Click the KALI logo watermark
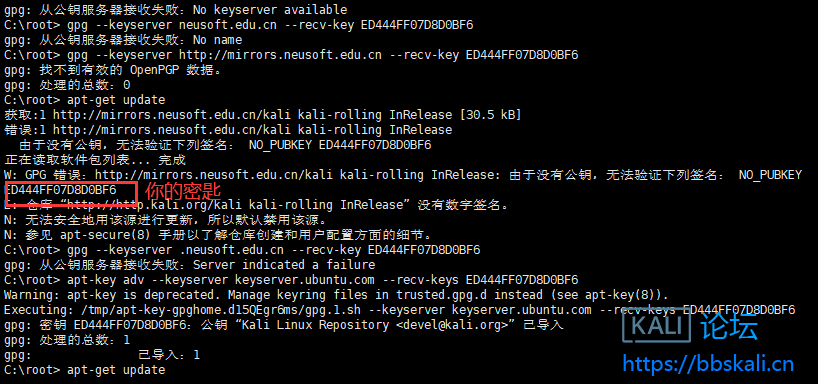Screen dimensions: 818x384 click(x=656, y=325)
